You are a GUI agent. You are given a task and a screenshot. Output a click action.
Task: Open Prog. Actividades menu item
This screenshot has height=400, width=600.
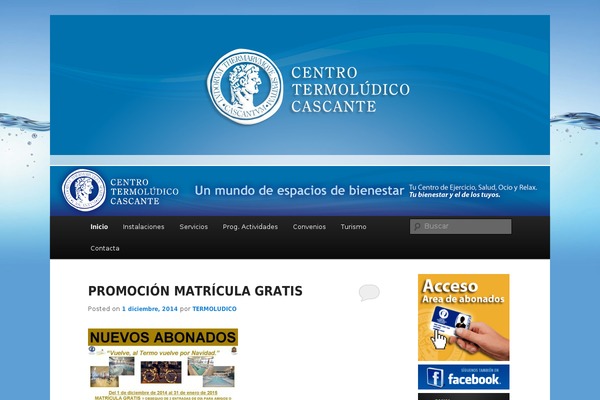click(x=250, y=227)
